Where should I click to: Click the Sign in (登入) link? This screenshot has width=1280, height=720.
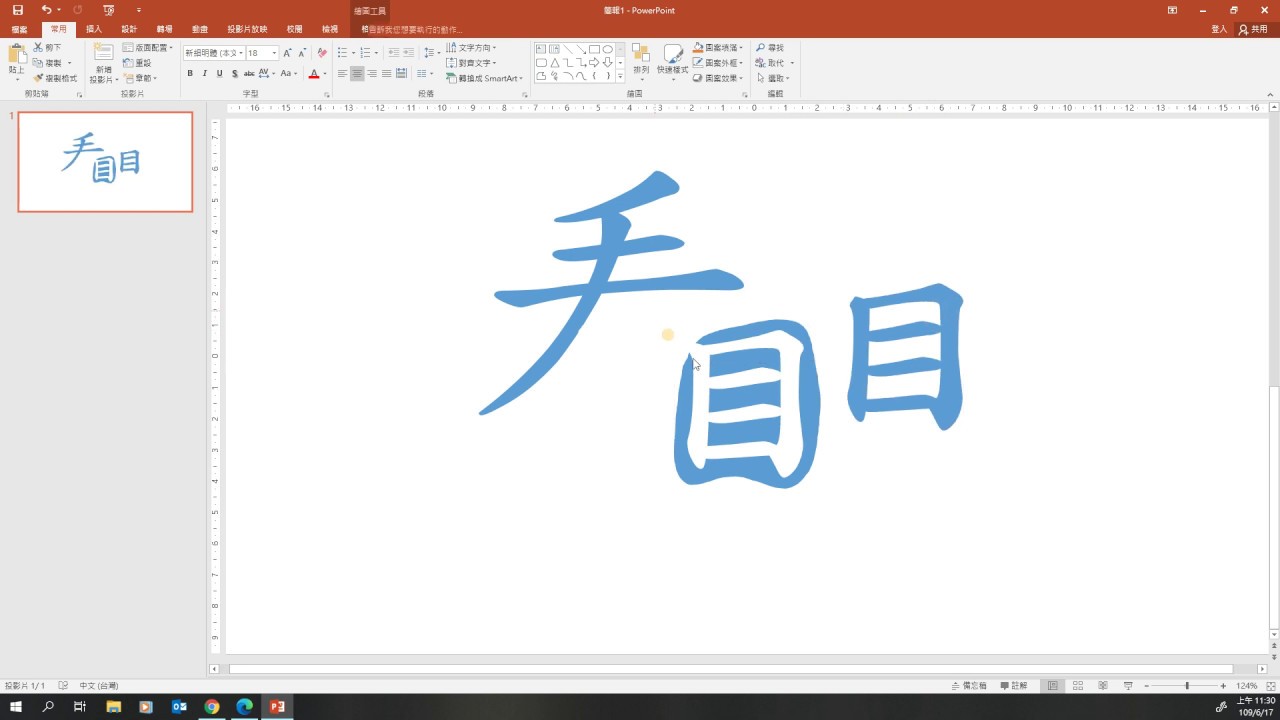pyautogui.click(x=1219, y=29)
